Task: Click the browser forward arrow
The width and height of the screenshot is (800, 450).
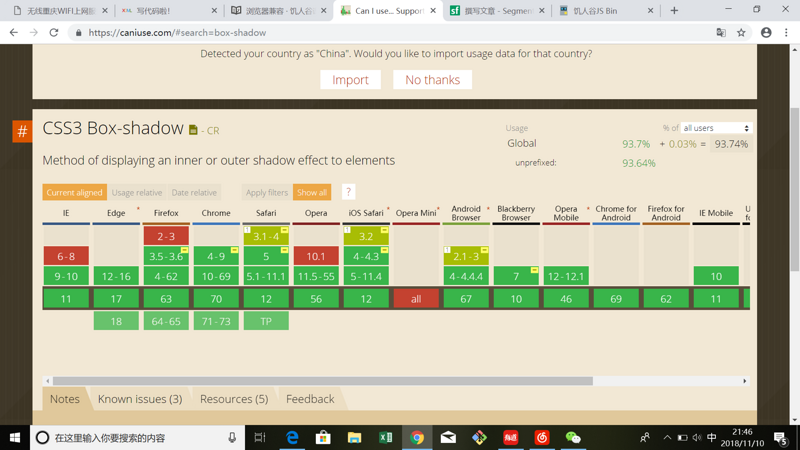Action: tap(34, 33)
